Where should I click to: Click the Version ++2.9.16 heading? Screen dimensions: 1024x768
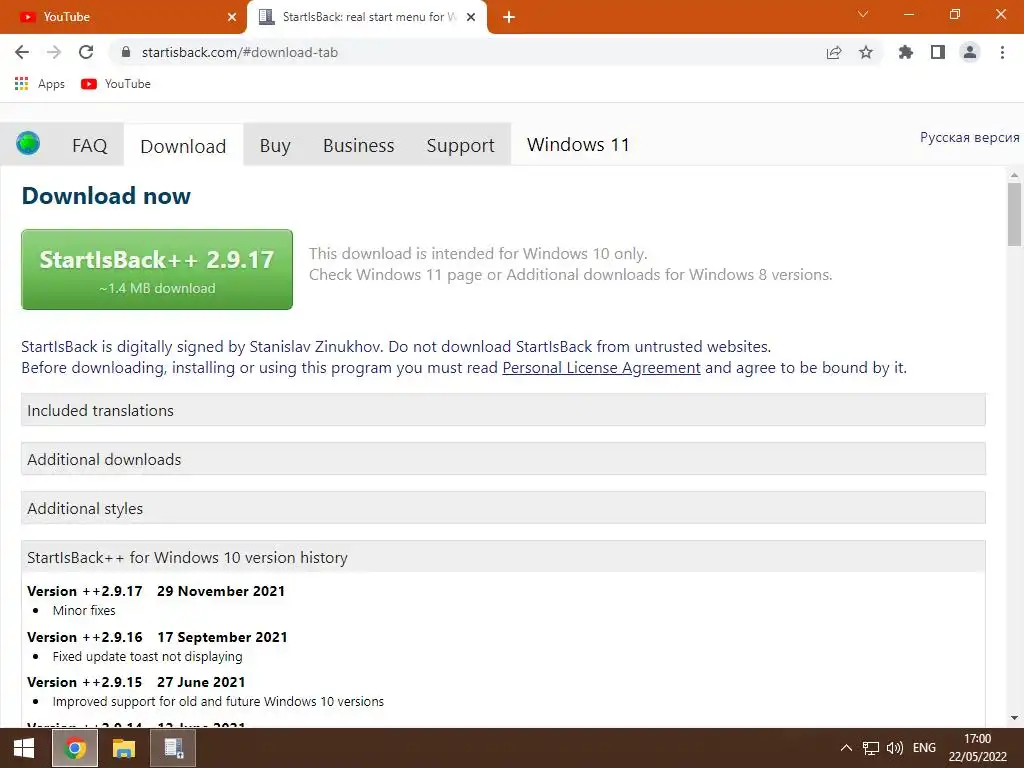tap(157, 637)
